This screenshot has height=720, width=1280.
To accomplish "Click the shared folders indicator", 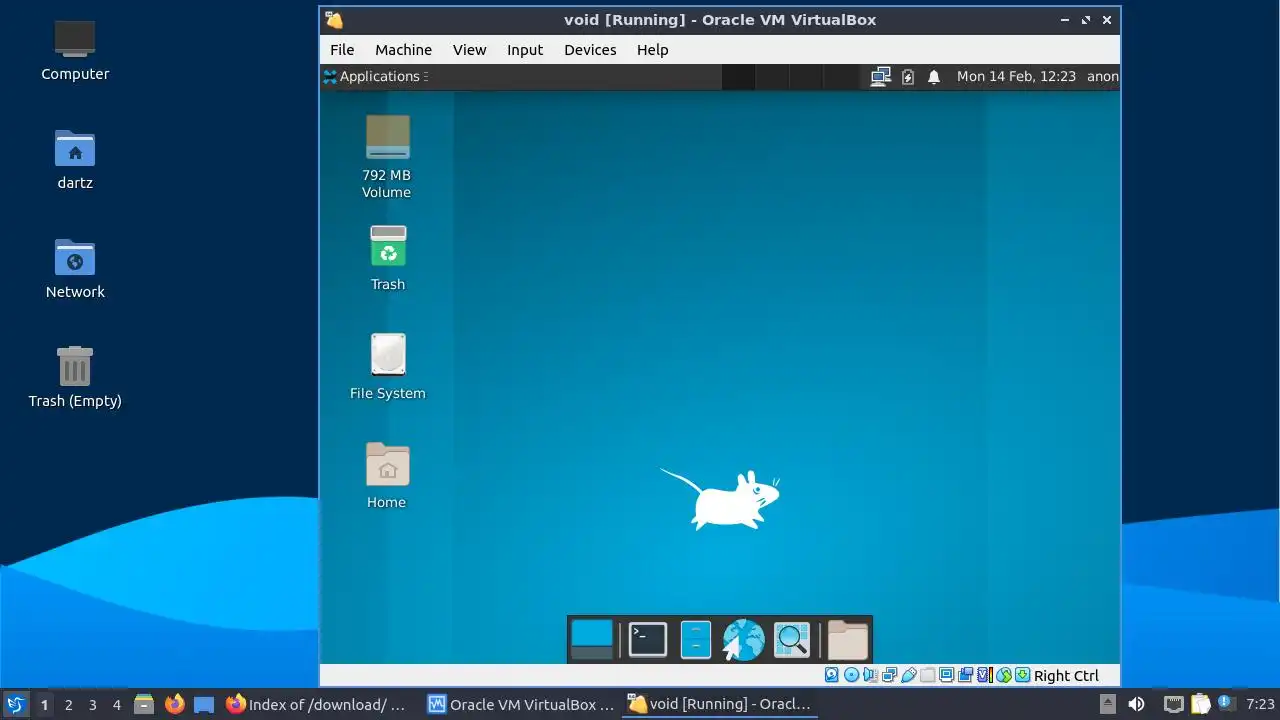I will coord(928,675).
